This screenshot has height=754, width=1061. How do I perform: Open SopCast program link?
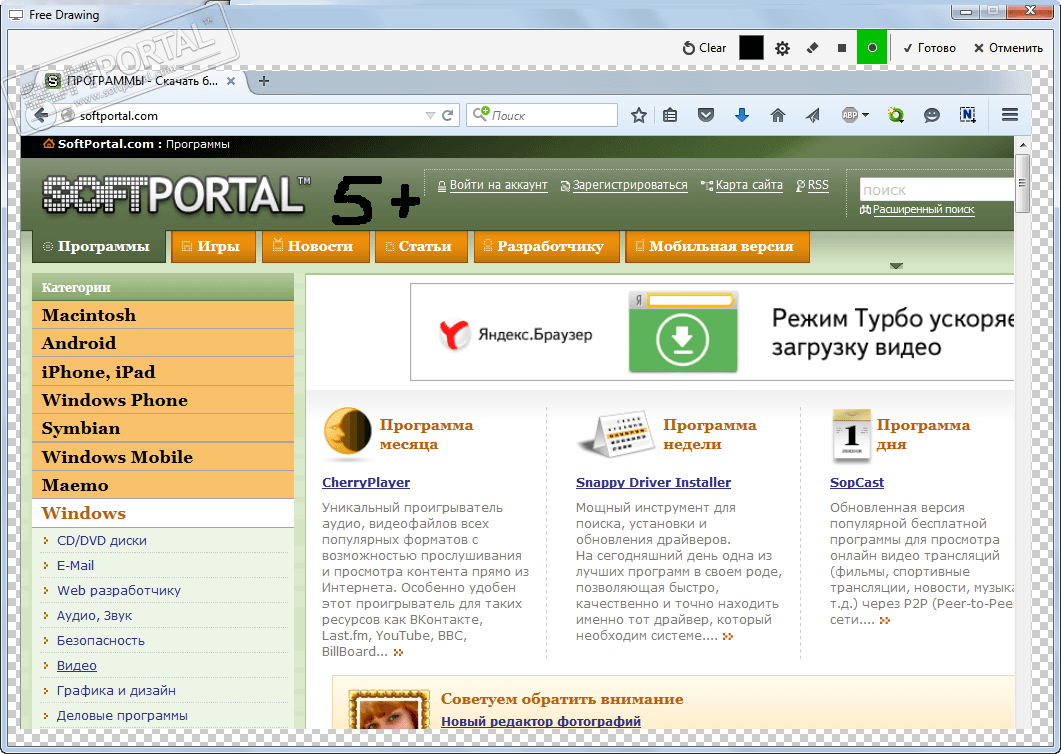click(857, 483)
